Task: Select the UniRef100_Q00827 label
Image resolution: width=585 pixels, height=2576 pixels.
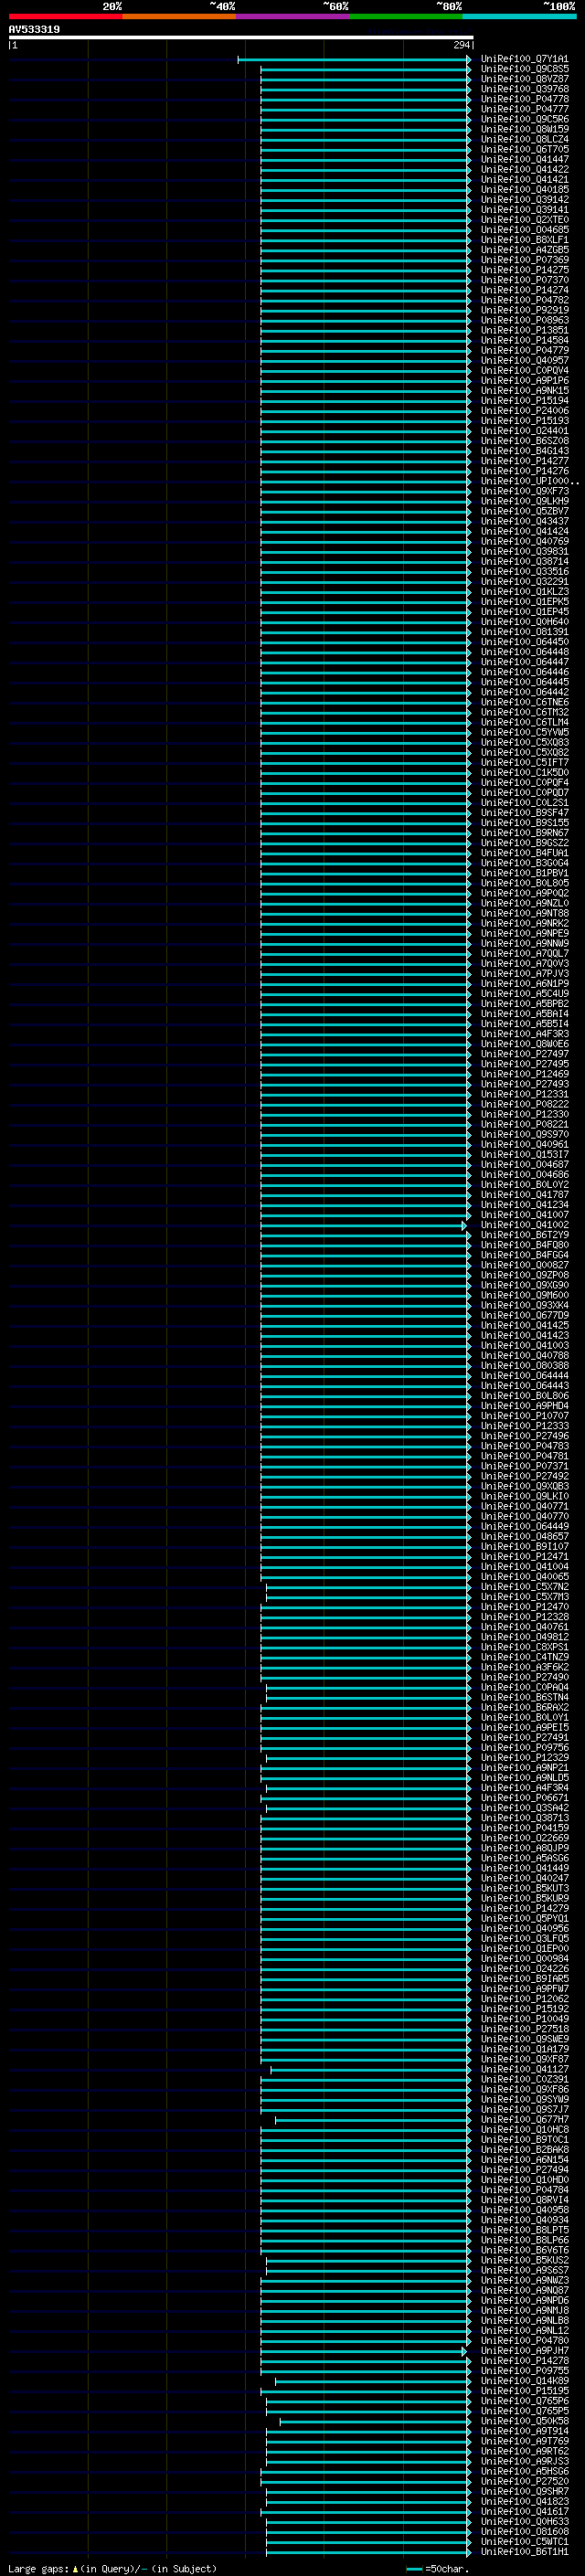Action: (x=524, y=1265)
